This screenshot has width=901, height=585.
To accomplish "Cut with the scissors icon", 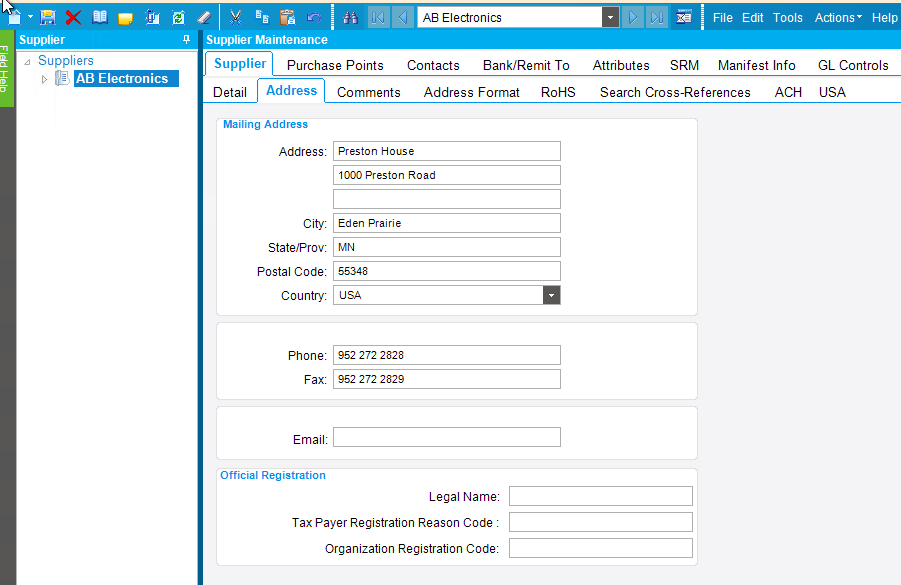I will click(x=235, y=17).
